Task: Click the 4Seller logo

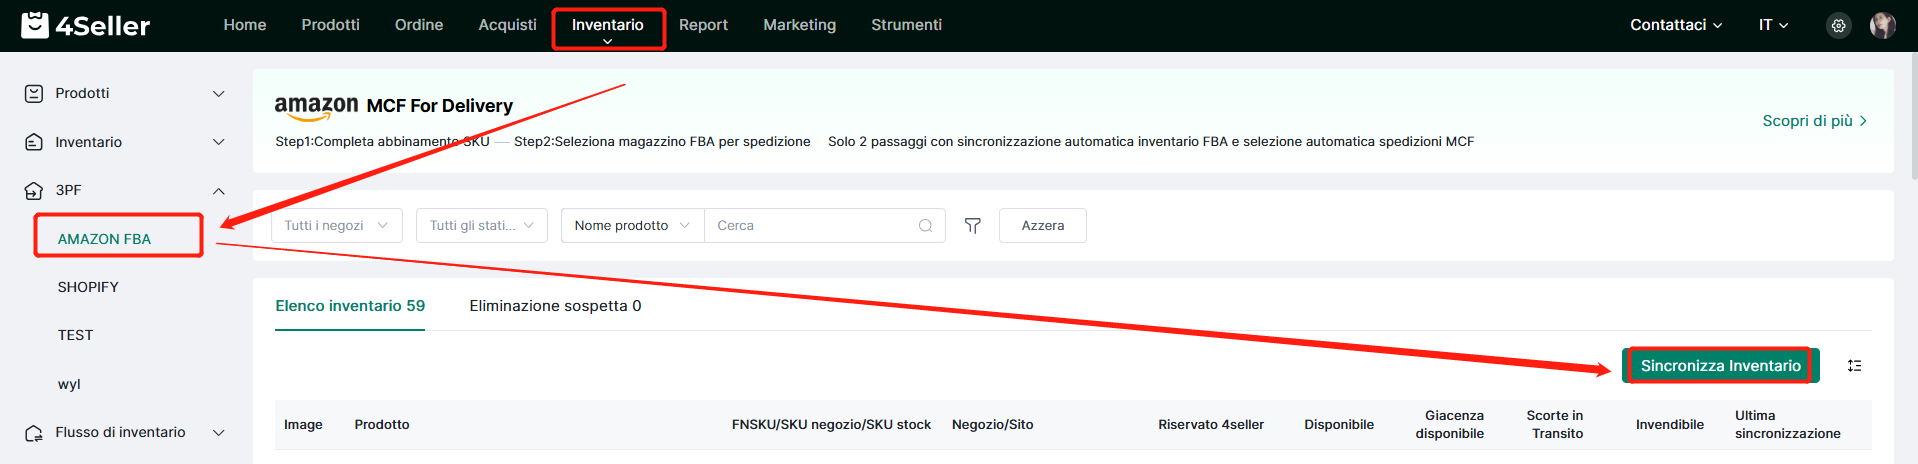Action: click(86, 25)
